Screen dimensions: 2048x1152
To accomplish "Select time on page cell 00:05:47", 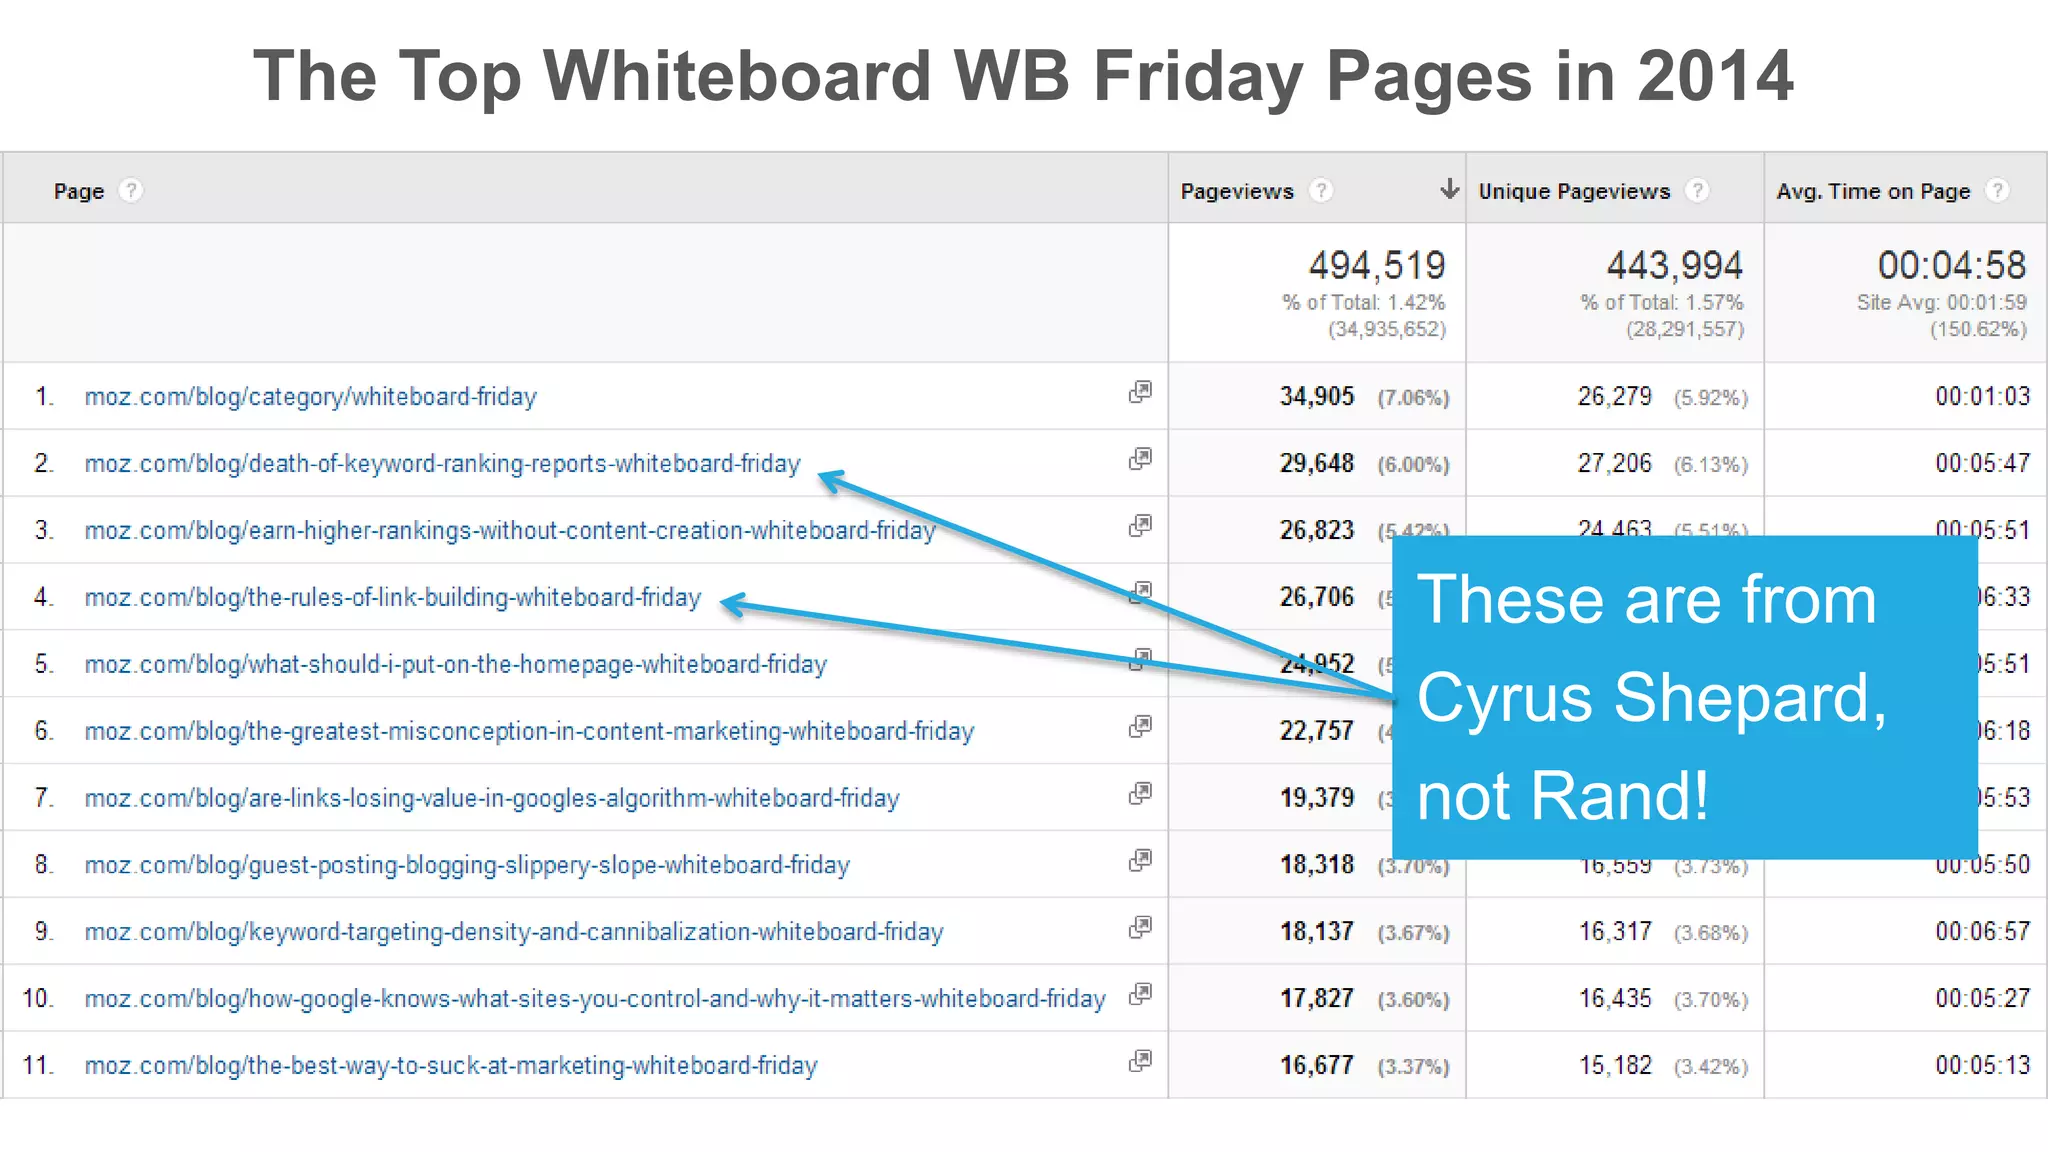I will (x=1982, y=464).
